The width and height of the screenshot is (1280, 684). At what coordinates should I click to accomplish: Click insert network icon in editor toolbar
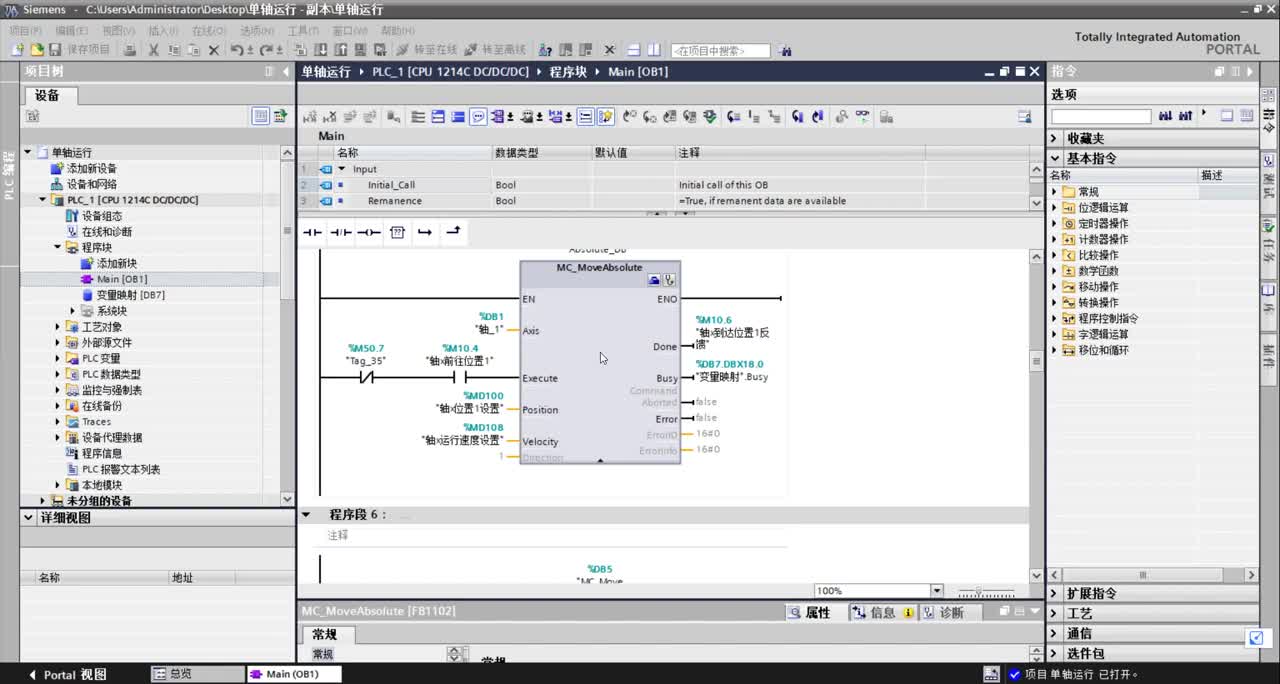[310, 117]
